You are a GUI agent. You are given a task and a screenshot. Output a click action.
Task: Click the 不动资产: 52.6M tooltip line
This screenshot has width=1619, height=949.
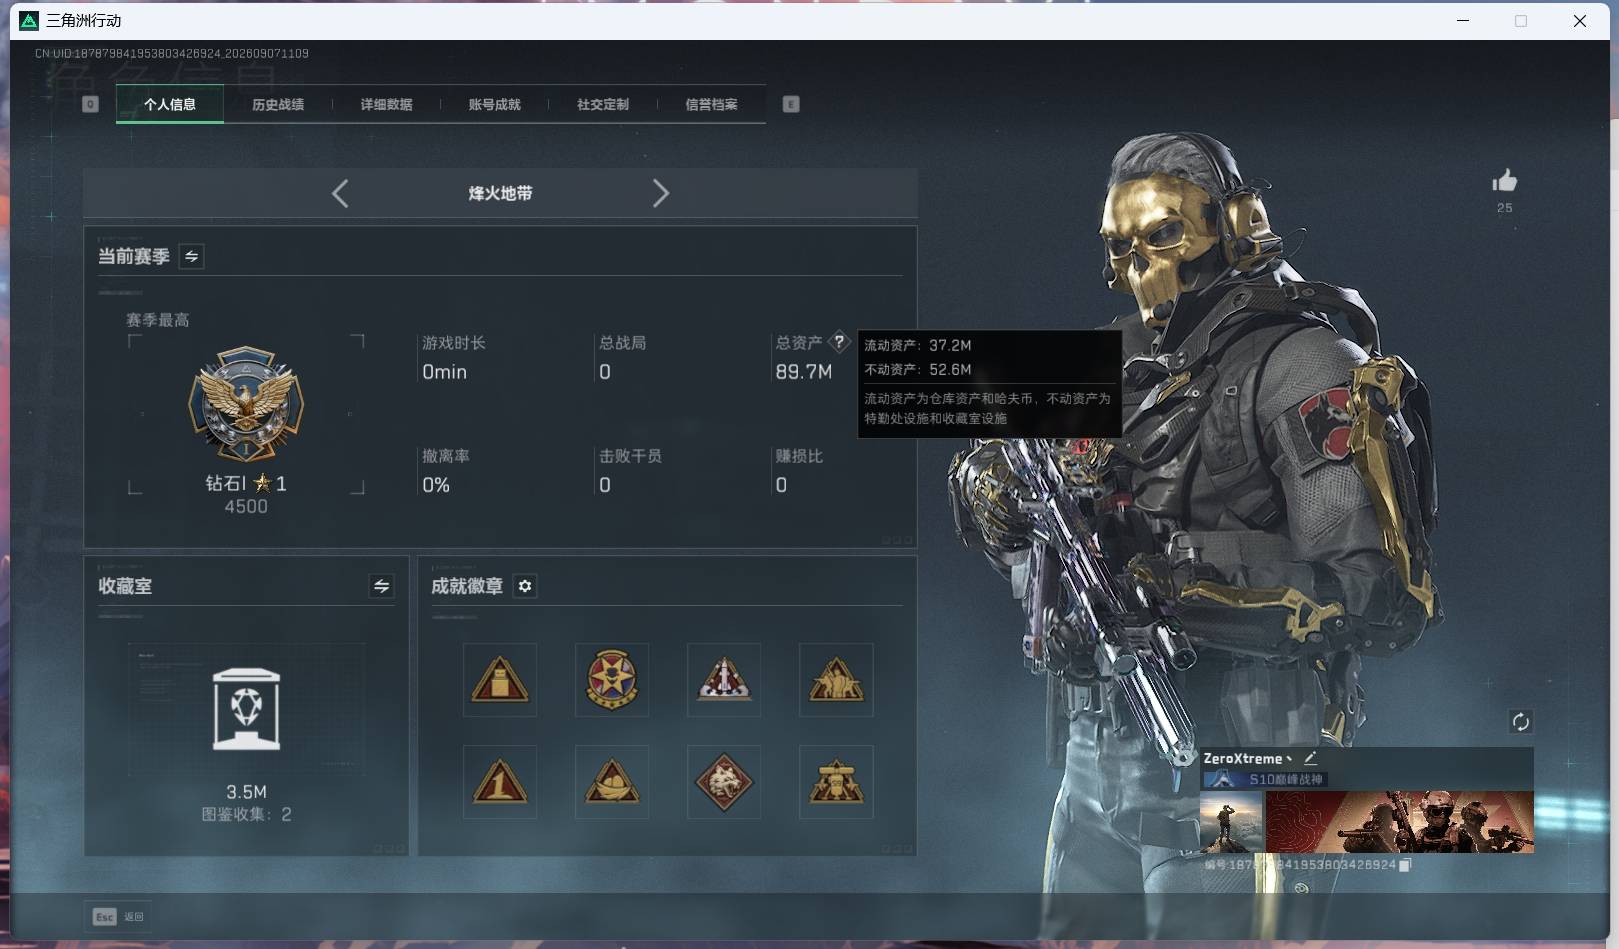tap(918, 370)
